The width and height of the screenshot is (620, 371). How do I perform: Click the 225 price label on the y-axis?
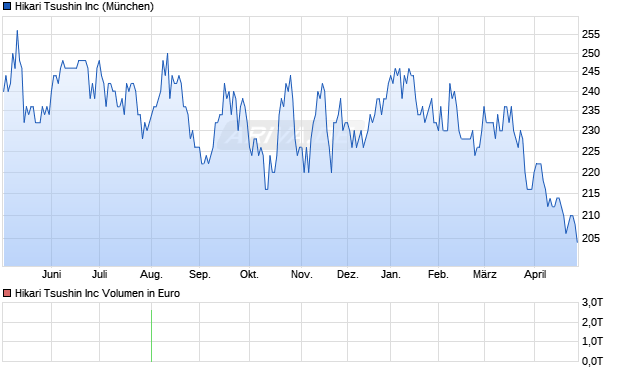[x=591, y=151]
